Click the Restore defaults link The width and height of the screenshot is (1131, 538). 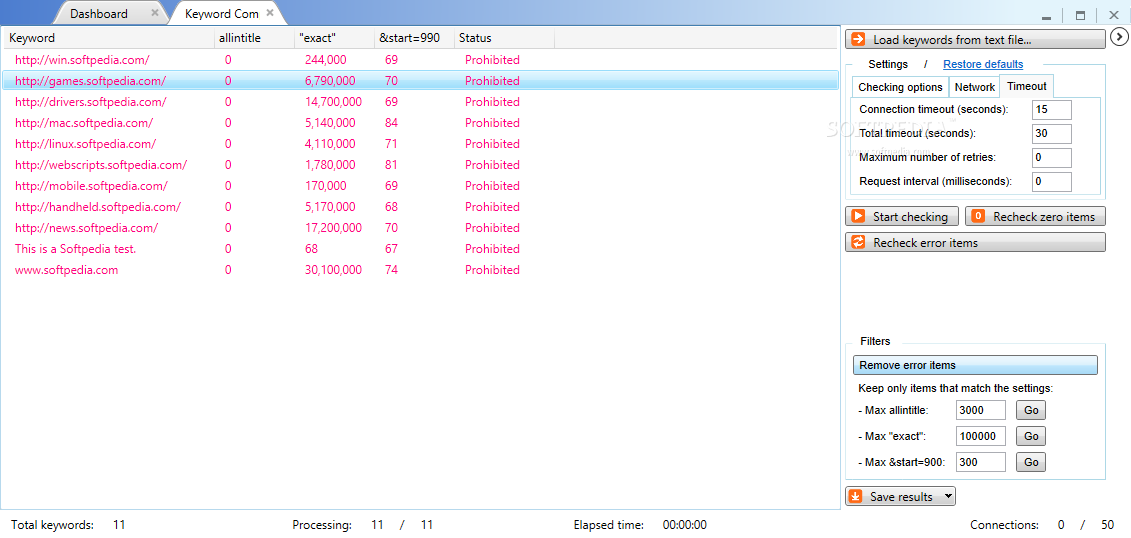982,64
